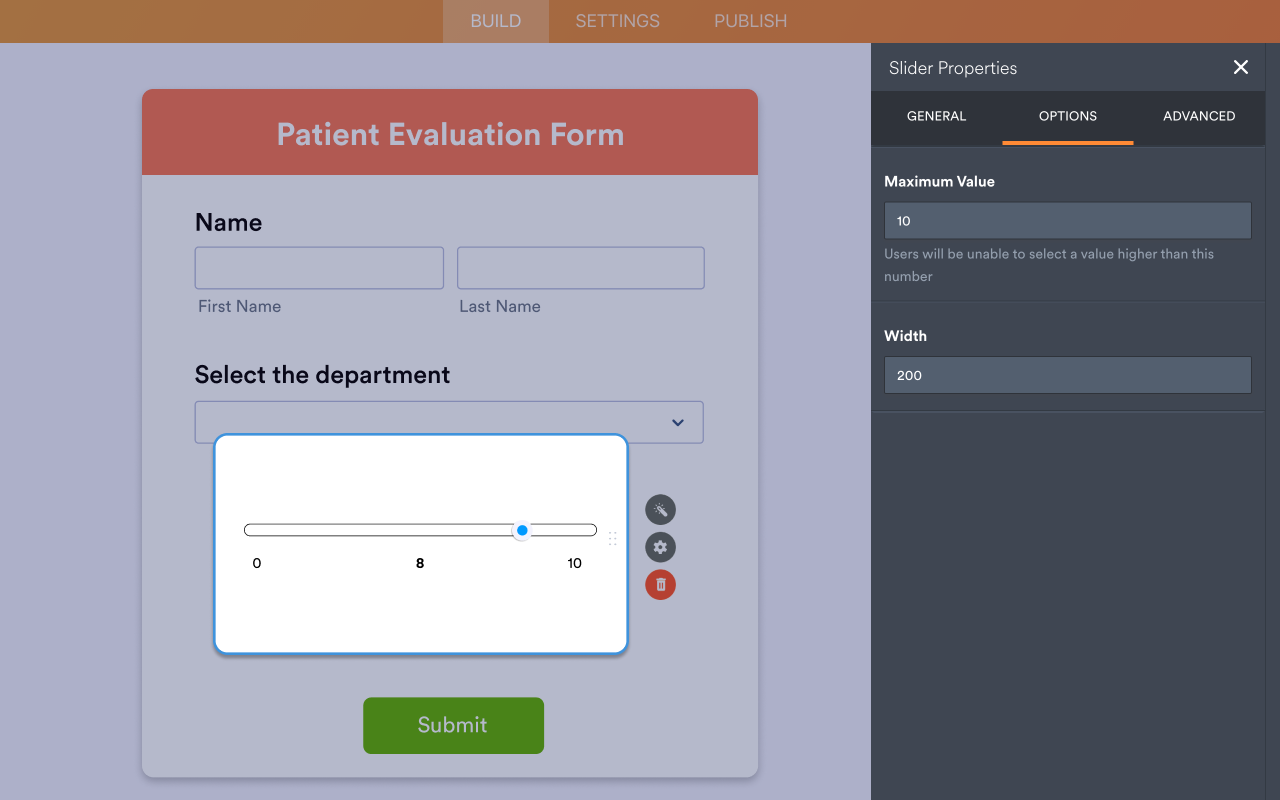Click the Submit button

[453, 725]
